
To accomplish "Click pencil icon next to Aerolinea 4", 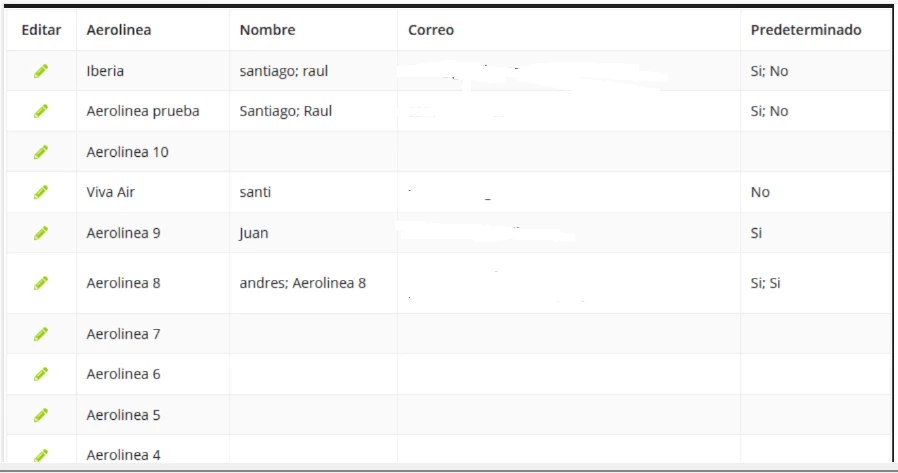I will pyautogui.click(x=41, y=455).
